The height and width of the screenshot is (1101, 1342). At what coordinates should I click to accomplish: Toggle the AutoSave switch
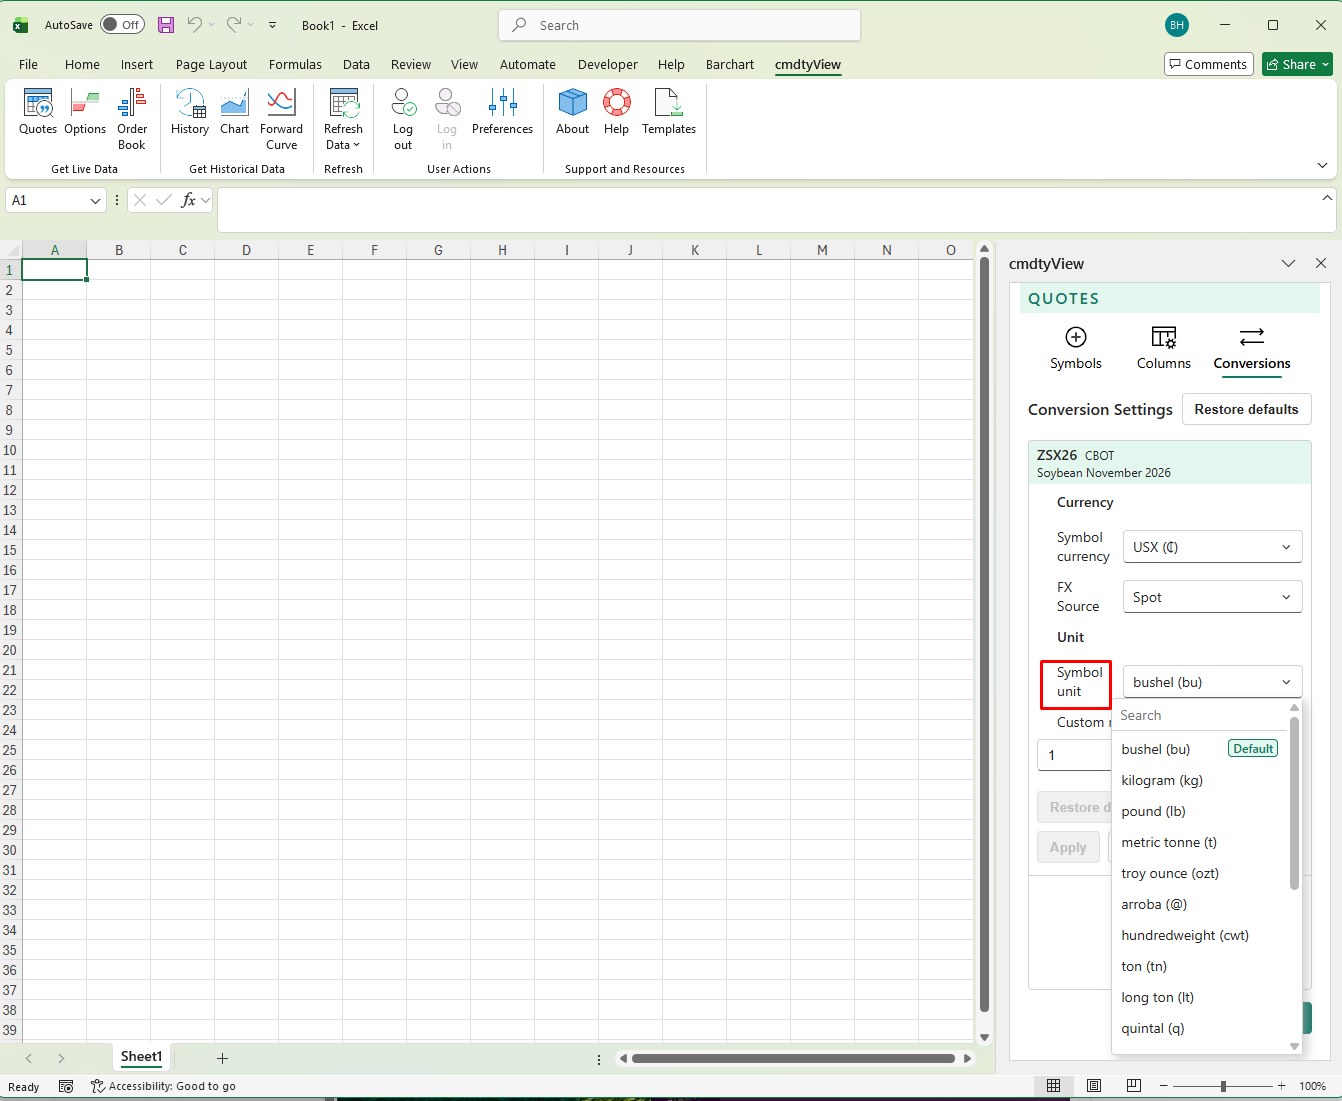pos(123,25)
